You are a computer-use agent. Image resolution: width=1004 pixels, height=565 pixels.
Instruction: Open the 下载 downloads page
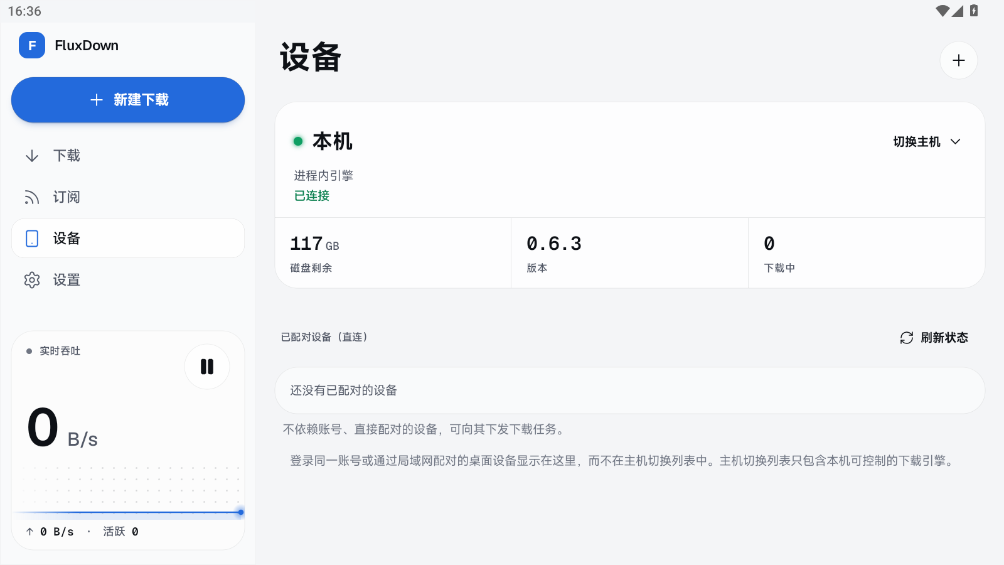[x=128, y=156]
